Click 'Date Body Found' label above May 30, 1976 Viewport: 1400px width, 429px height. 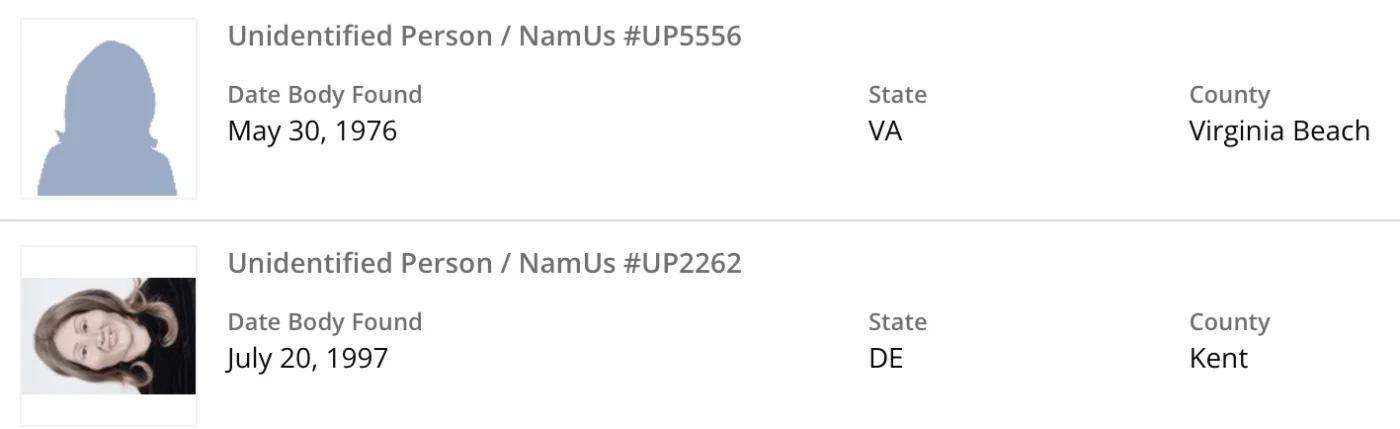(x=325, y=95)
